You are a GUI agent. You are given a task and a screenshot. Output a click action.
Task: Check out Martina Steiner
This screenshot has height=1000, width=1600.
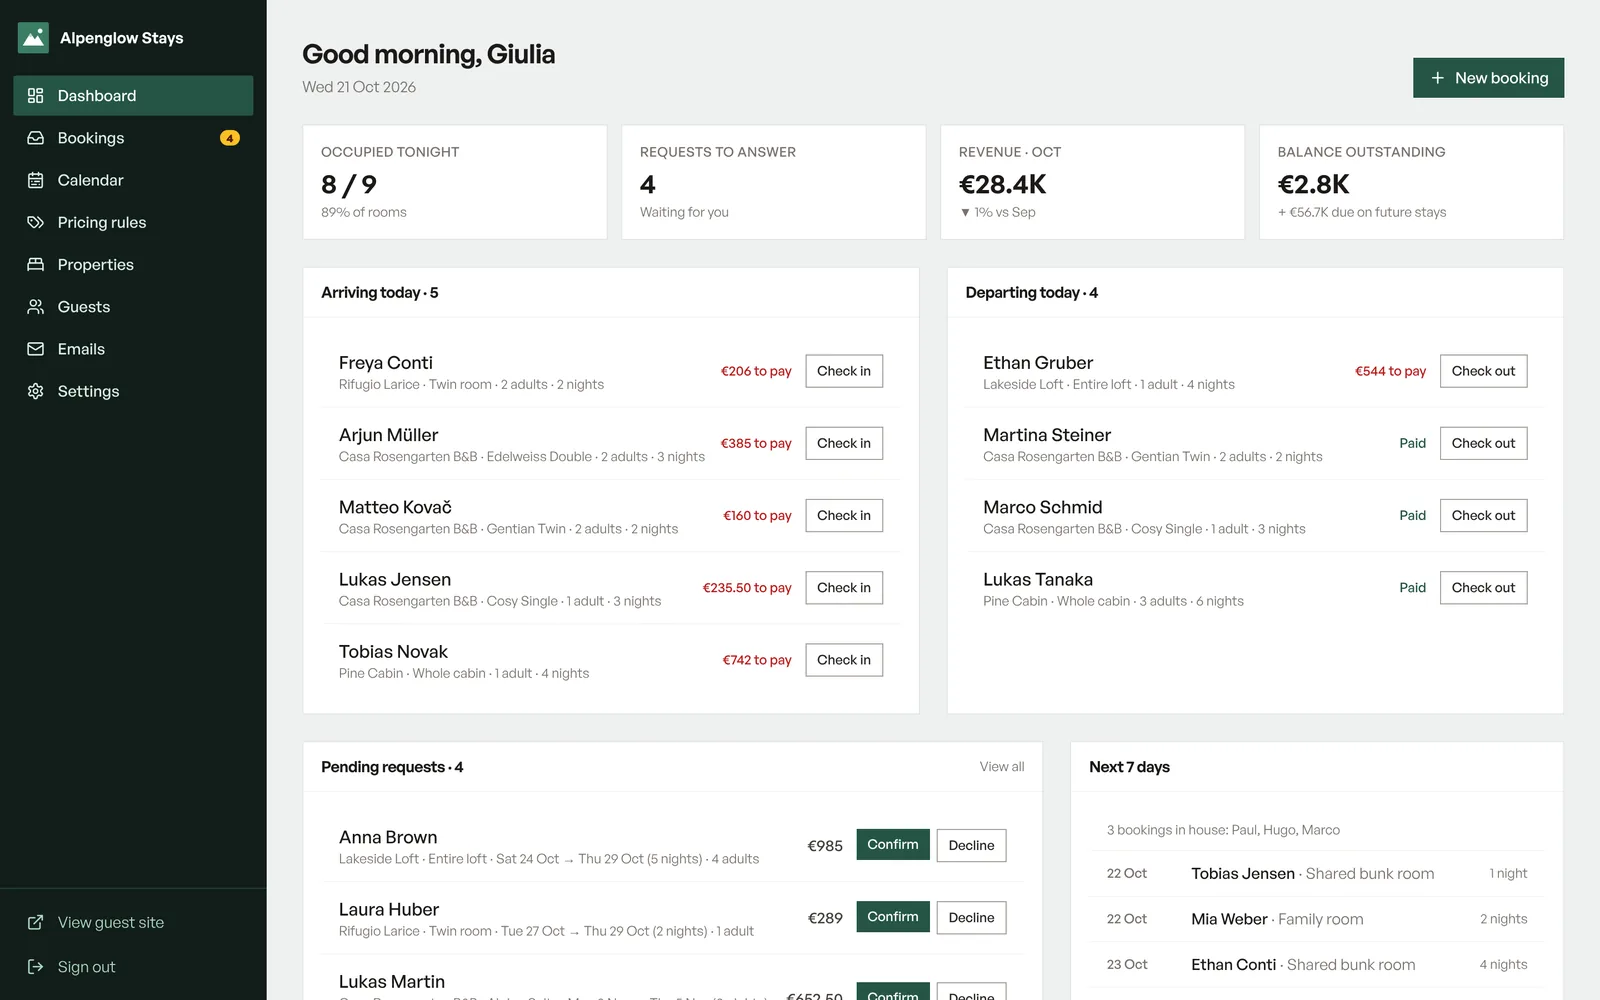1483,443
